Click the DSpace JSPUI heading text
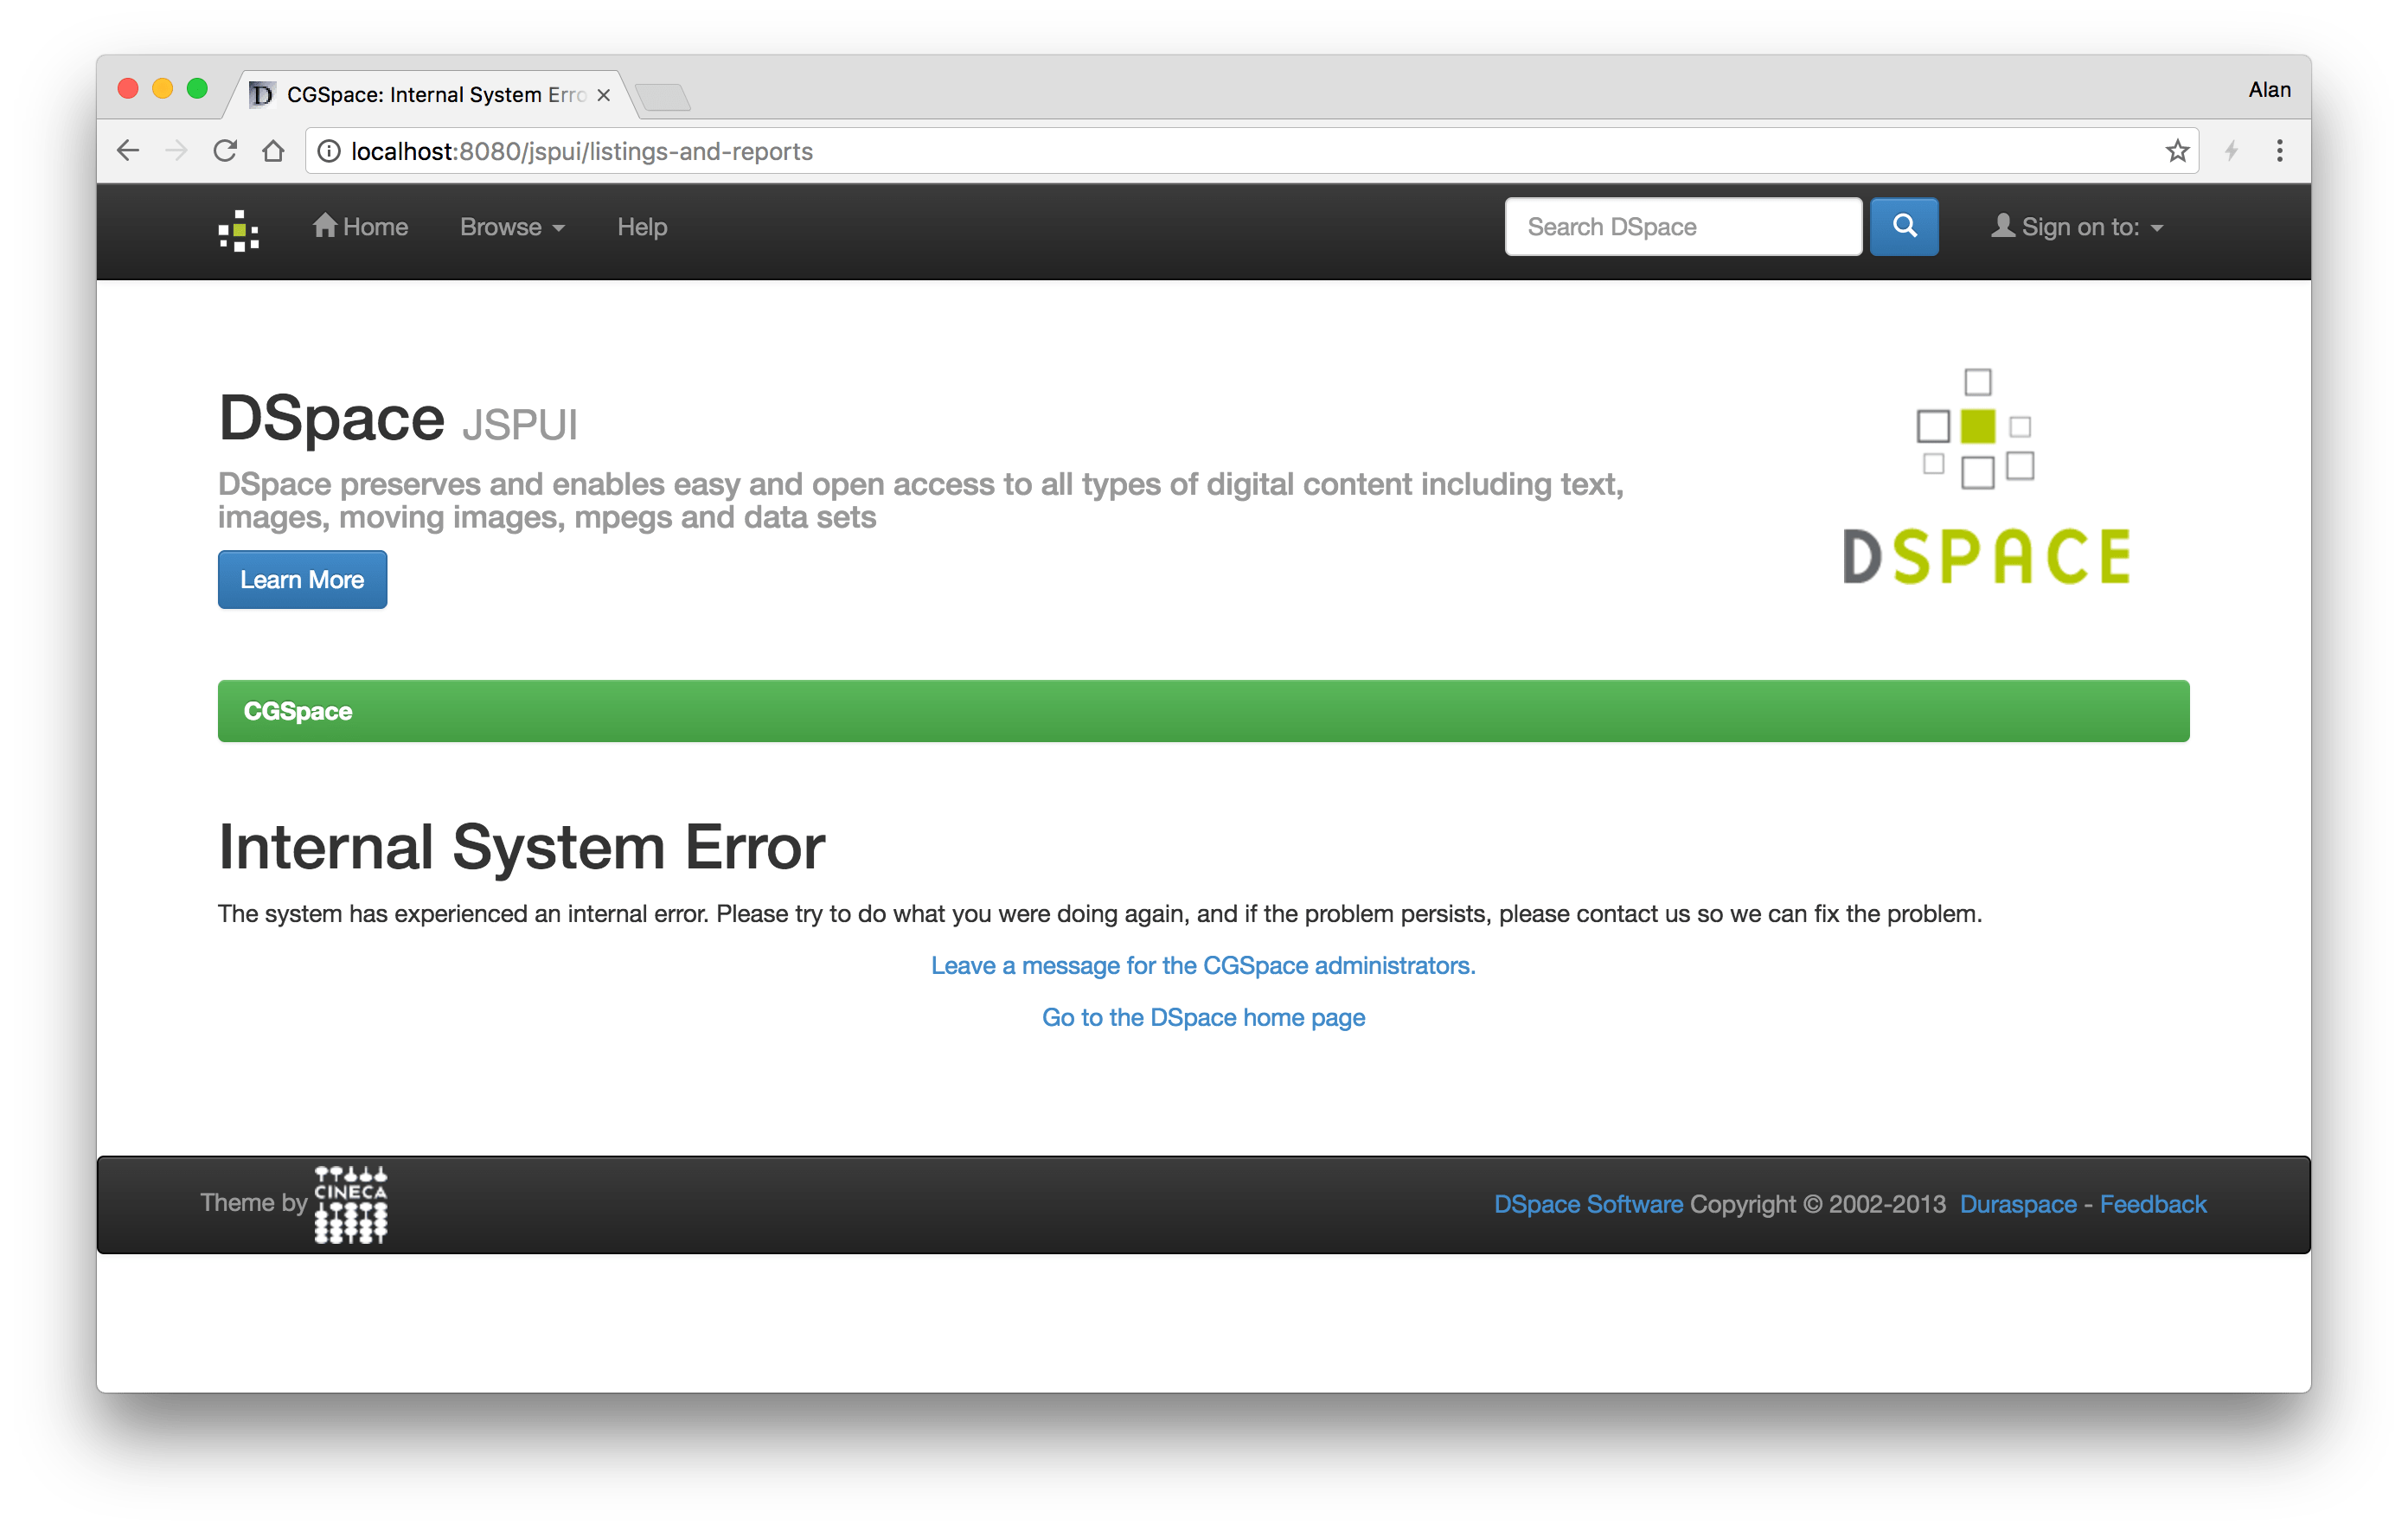Screen dimensions: 2408x1531 point(398,419)
